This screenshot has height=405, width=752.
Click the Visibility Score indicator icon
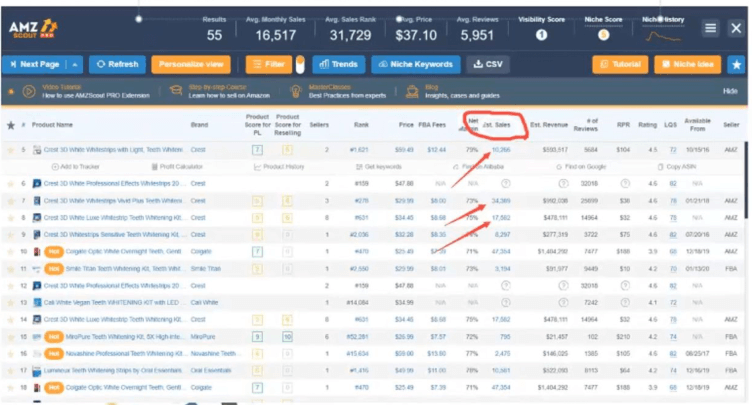[541, 35]
